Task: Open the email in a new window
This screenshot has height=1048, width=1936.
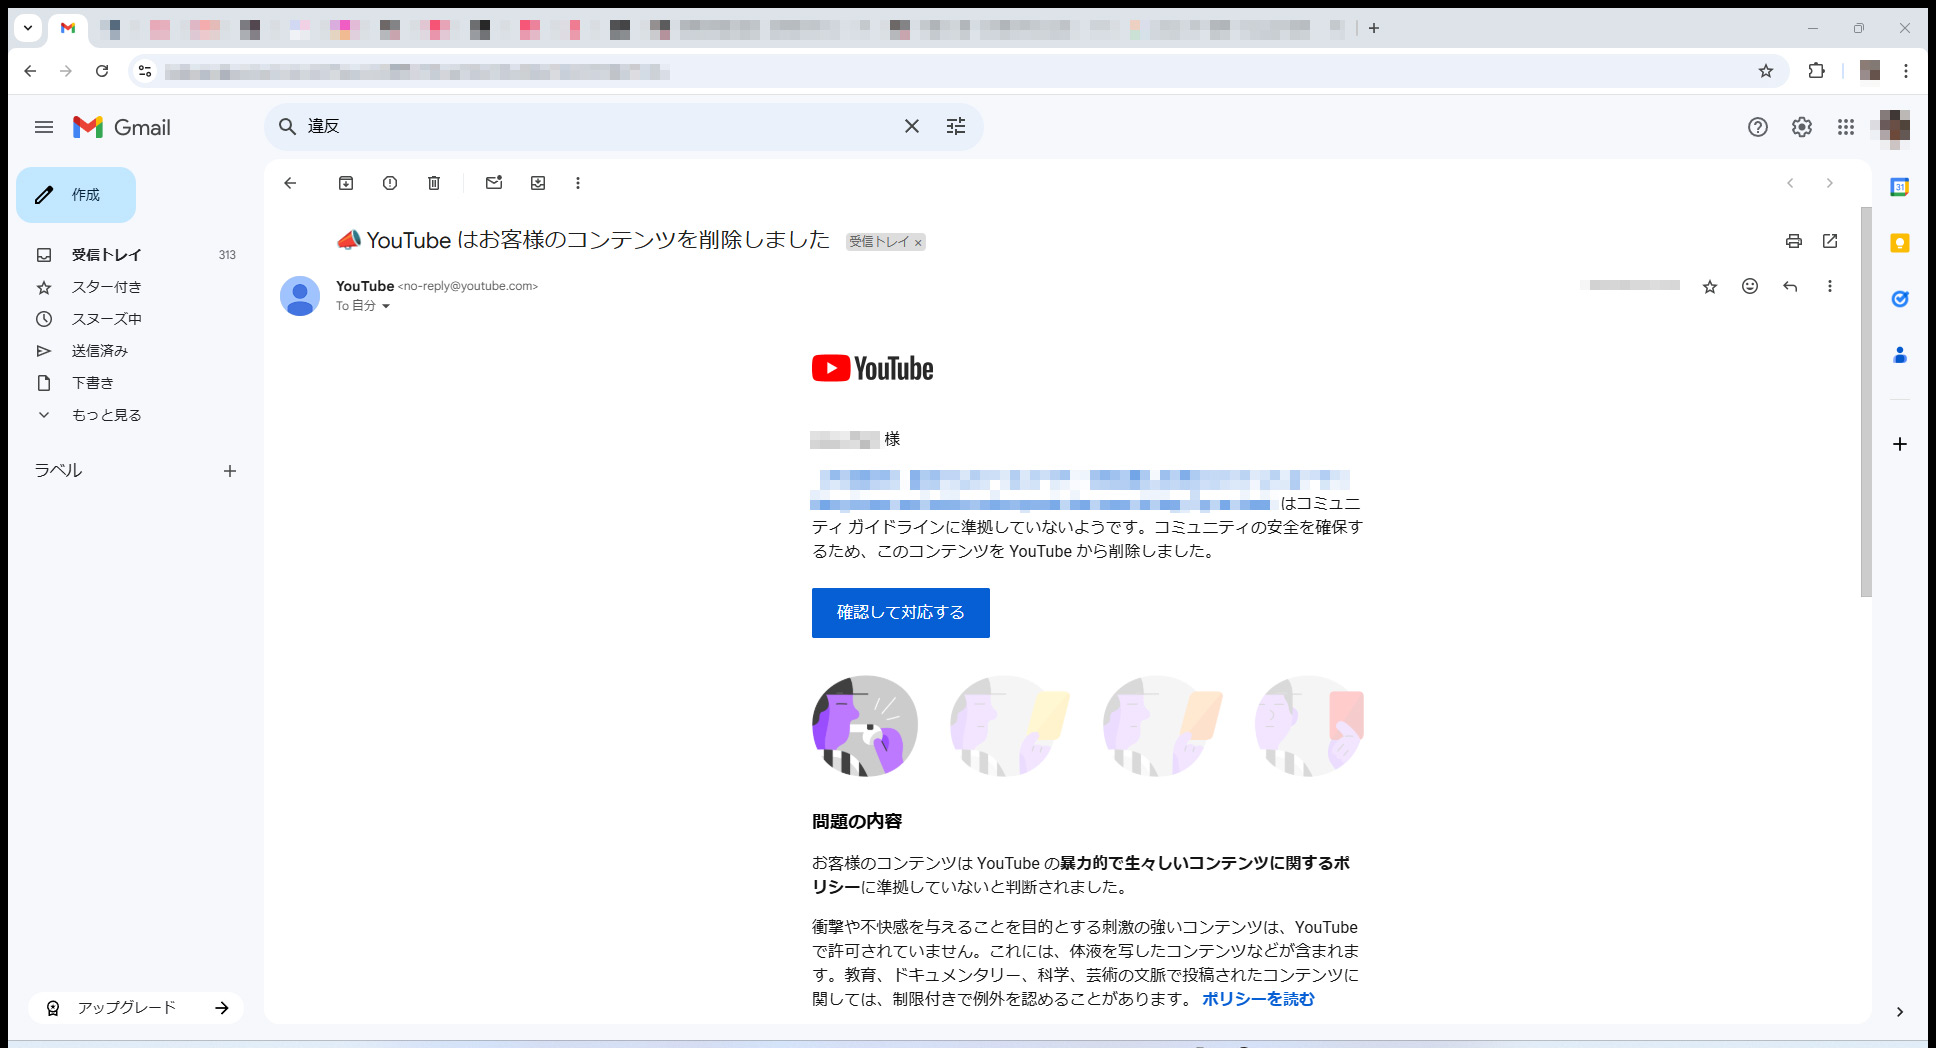Action: [1830, 241]
